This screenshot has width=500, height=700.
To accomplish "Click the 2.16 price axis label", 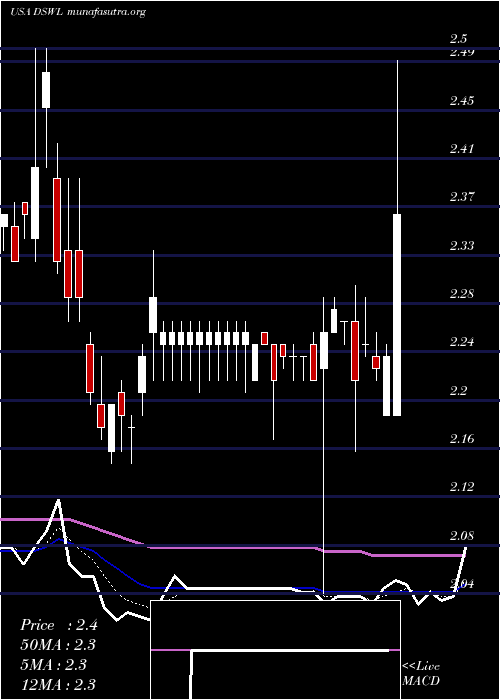I will point(462,439).
